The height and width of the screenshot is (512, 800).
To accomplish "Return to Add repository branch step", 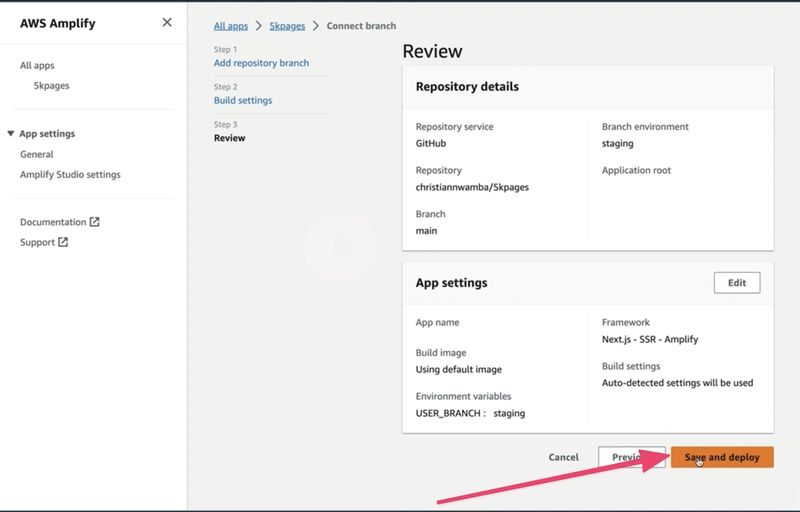I will click(261, 63).
